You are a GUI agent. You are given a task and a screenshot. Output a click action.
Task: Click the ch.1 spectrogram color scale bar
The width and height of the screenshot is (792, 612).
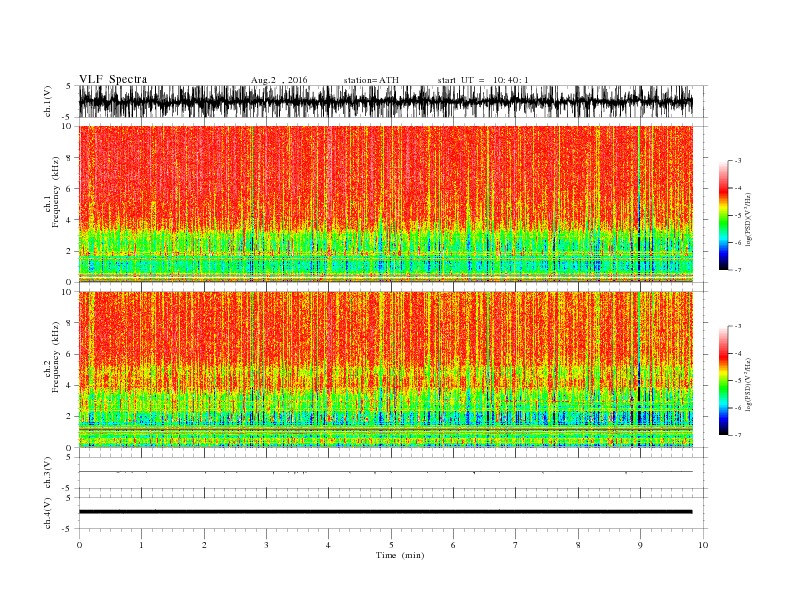coord(723,216)
